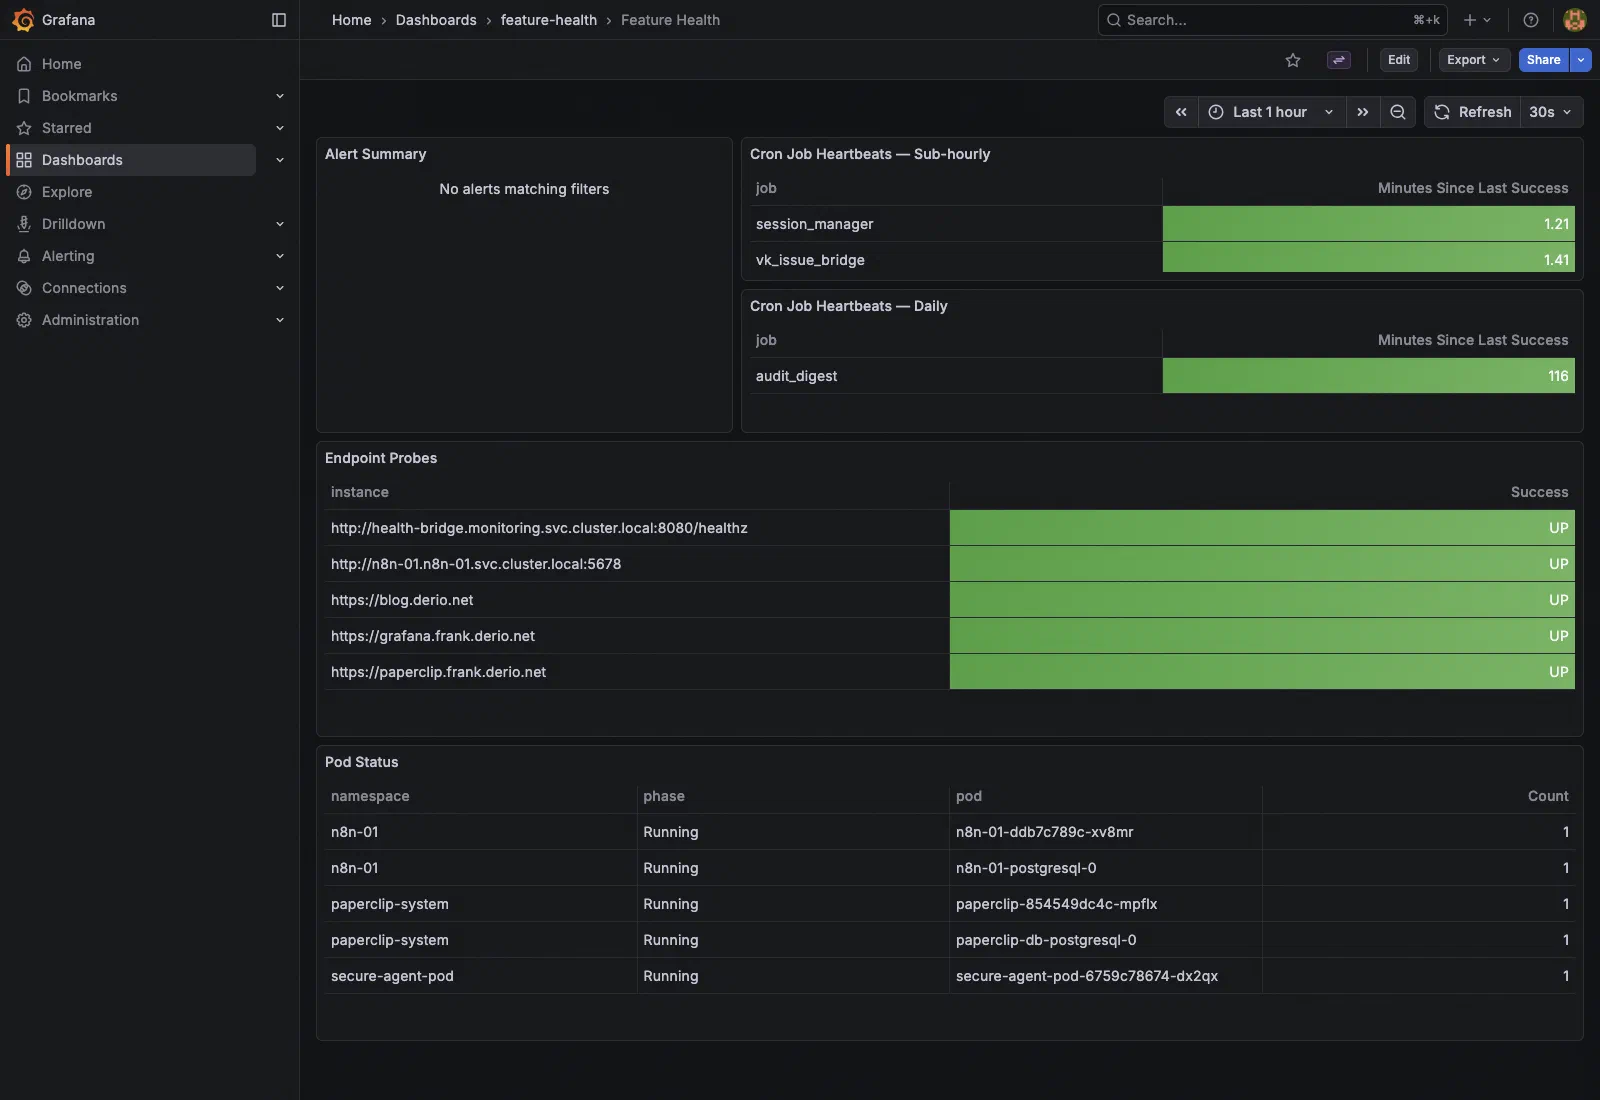This screenshot has height=1100, width=1600.
Task: Expand the Alerting section chevron
Action: tap(280, 256)
